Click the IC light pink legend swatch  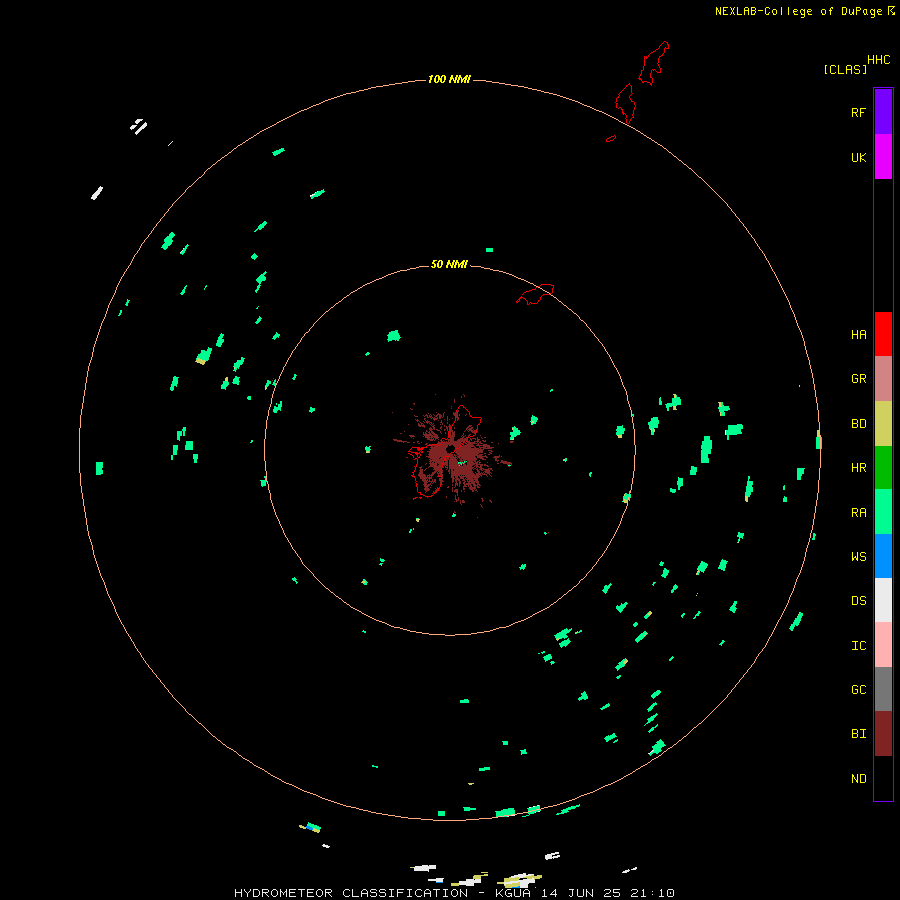[883, 645]
